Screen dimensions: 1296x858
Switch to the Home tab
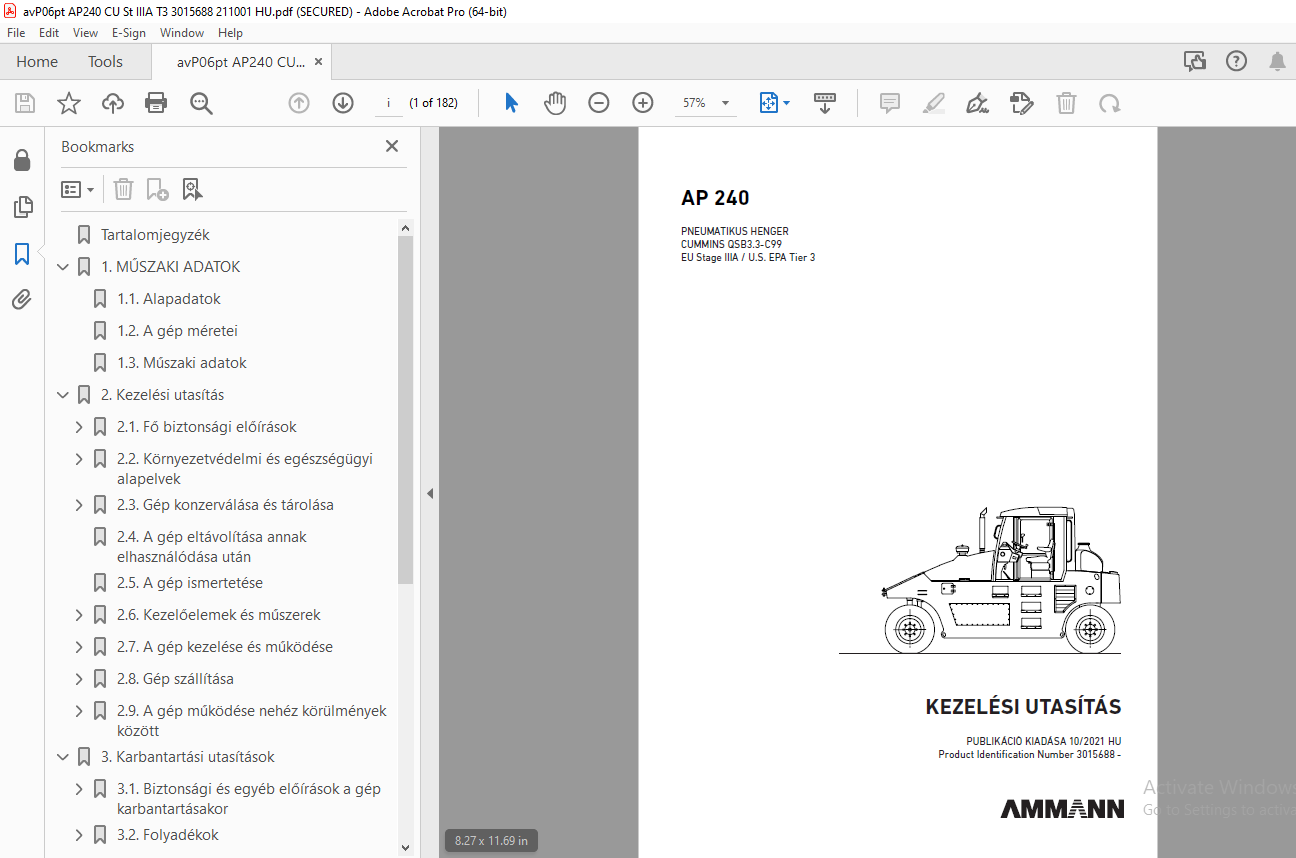[37, 61]
